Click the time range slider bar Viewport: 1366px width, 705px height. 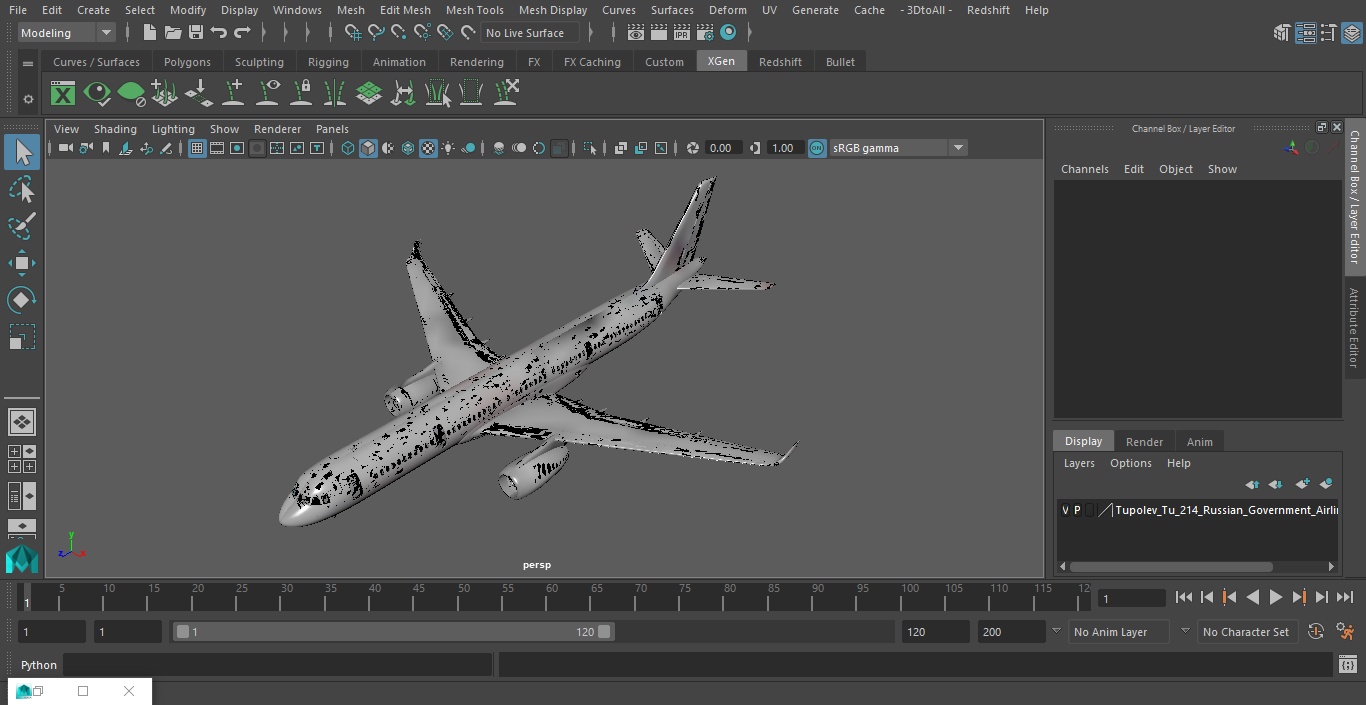pos(393,632)
